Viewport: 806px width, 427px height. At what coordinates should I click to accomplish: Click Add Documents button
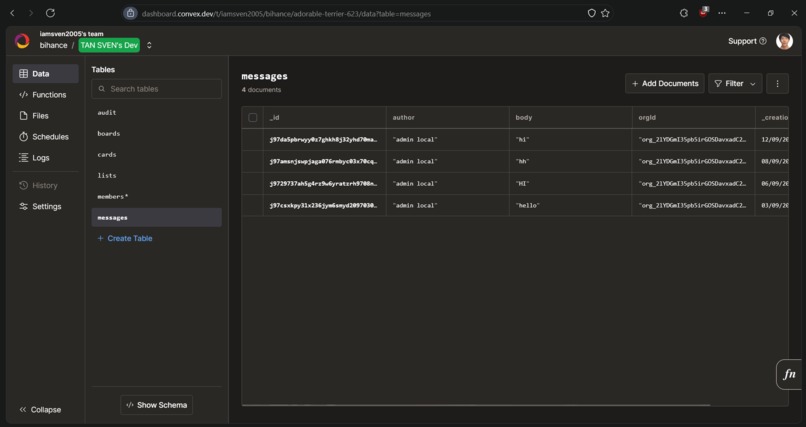pos(665,83)
